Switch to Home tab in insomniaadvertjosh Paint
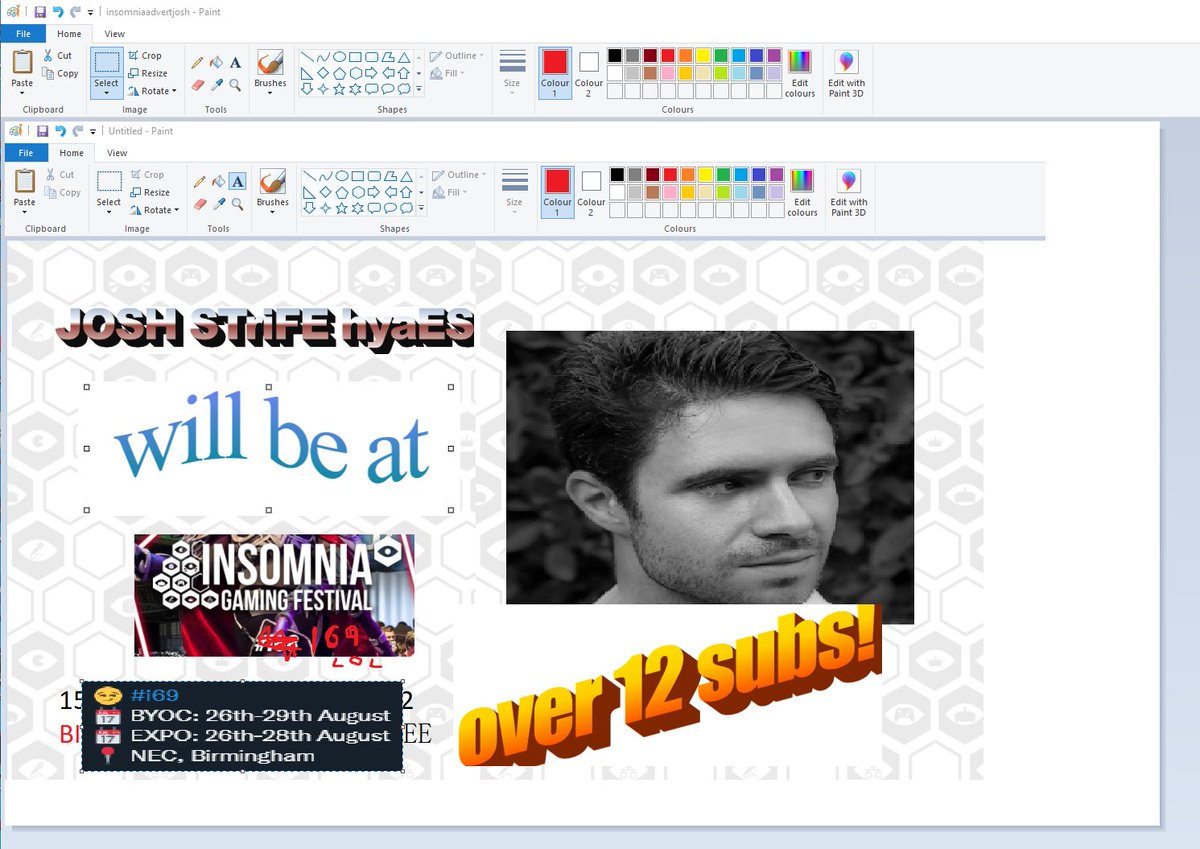This screenshot has width=1200, height=849. 69,34
